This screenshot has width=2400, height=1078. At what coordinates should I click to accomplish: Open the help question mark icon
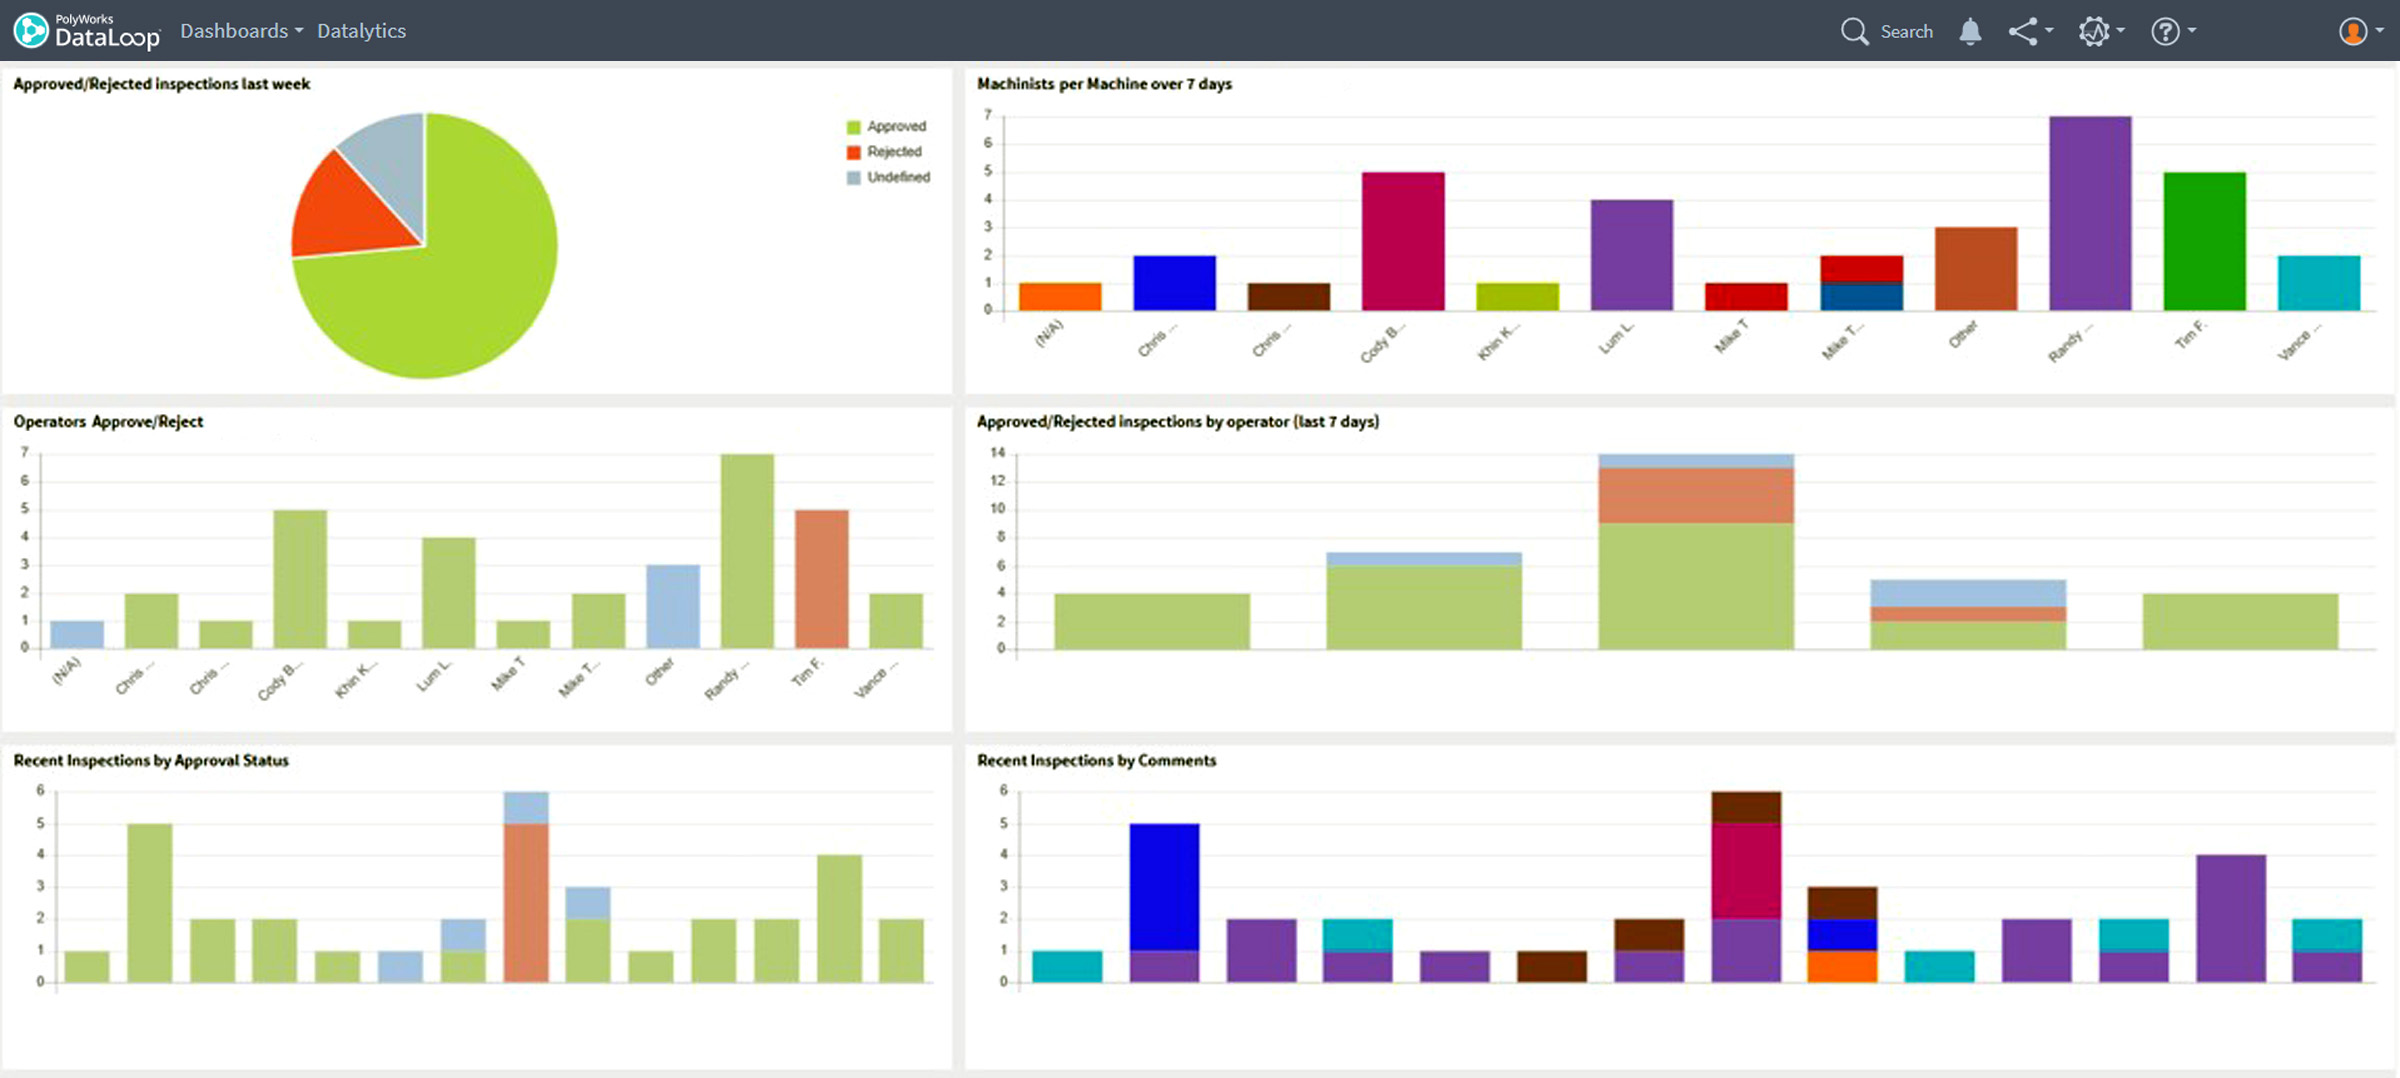pos(2165,31)
